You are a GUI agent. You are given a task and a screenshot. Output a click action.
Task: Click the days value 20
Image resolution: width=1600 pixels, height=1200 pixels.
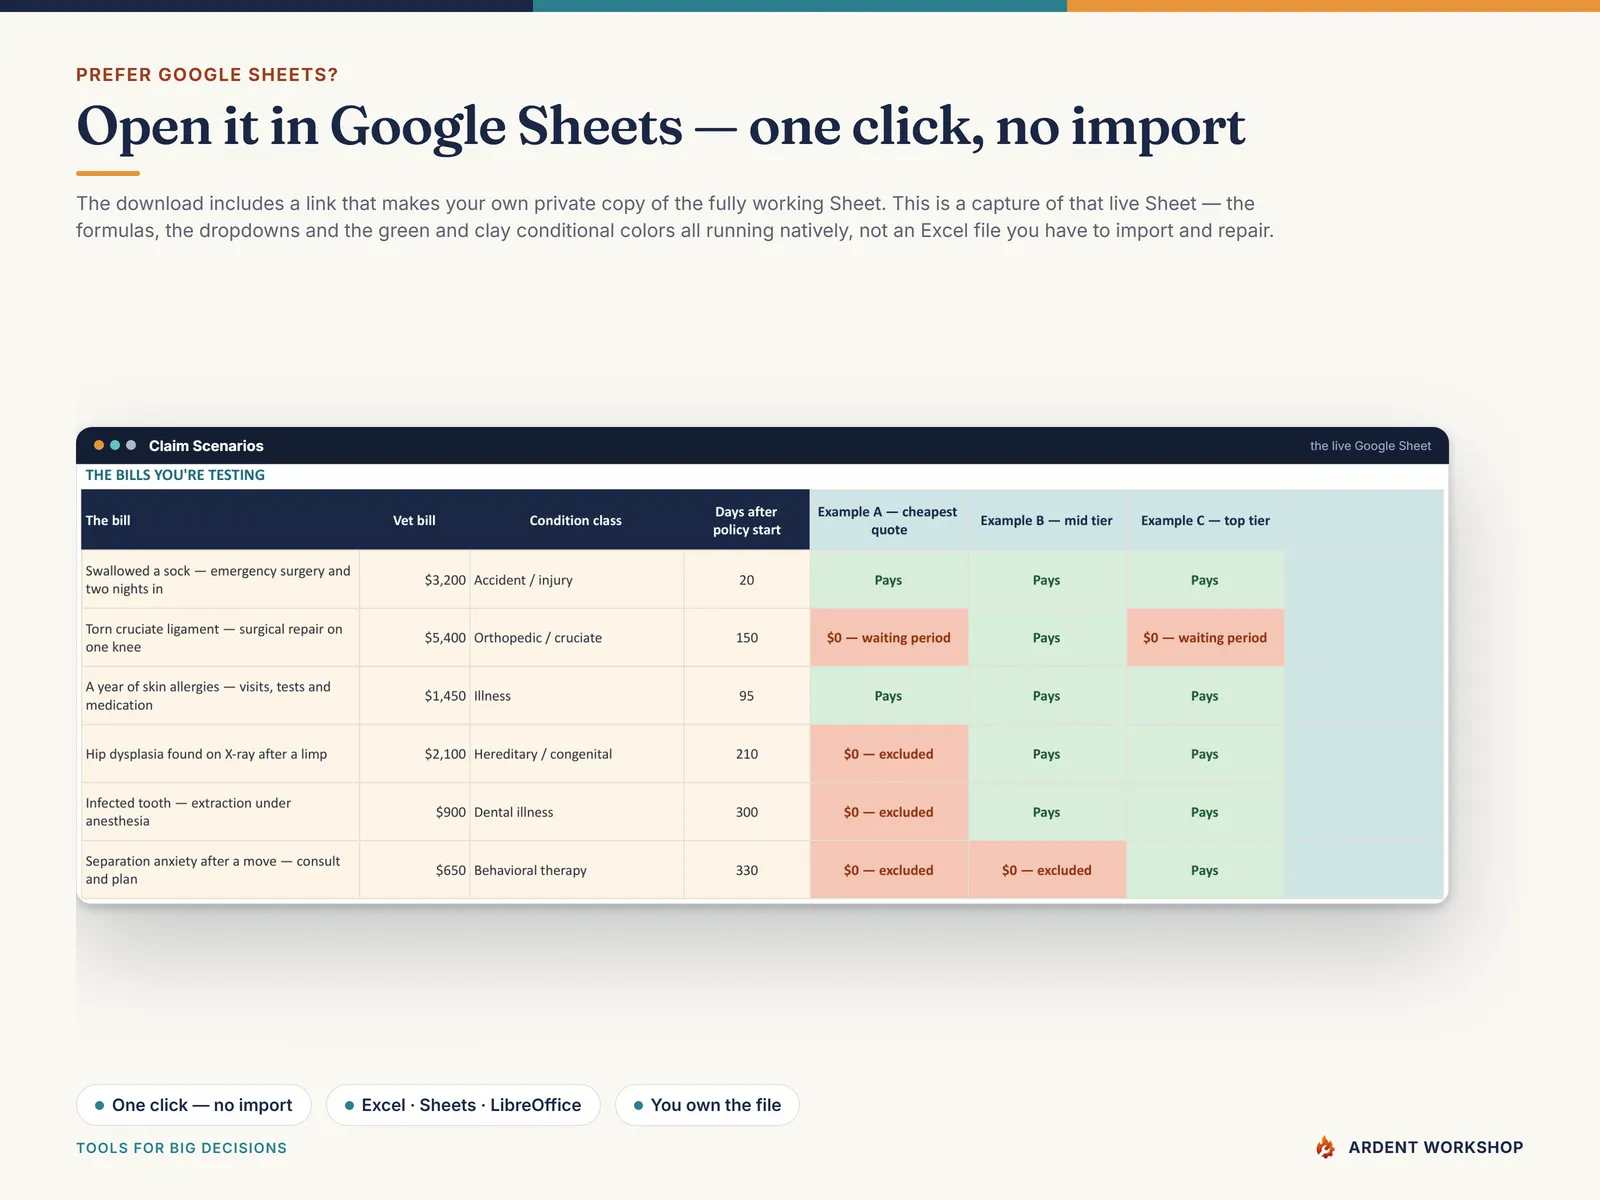747,580
